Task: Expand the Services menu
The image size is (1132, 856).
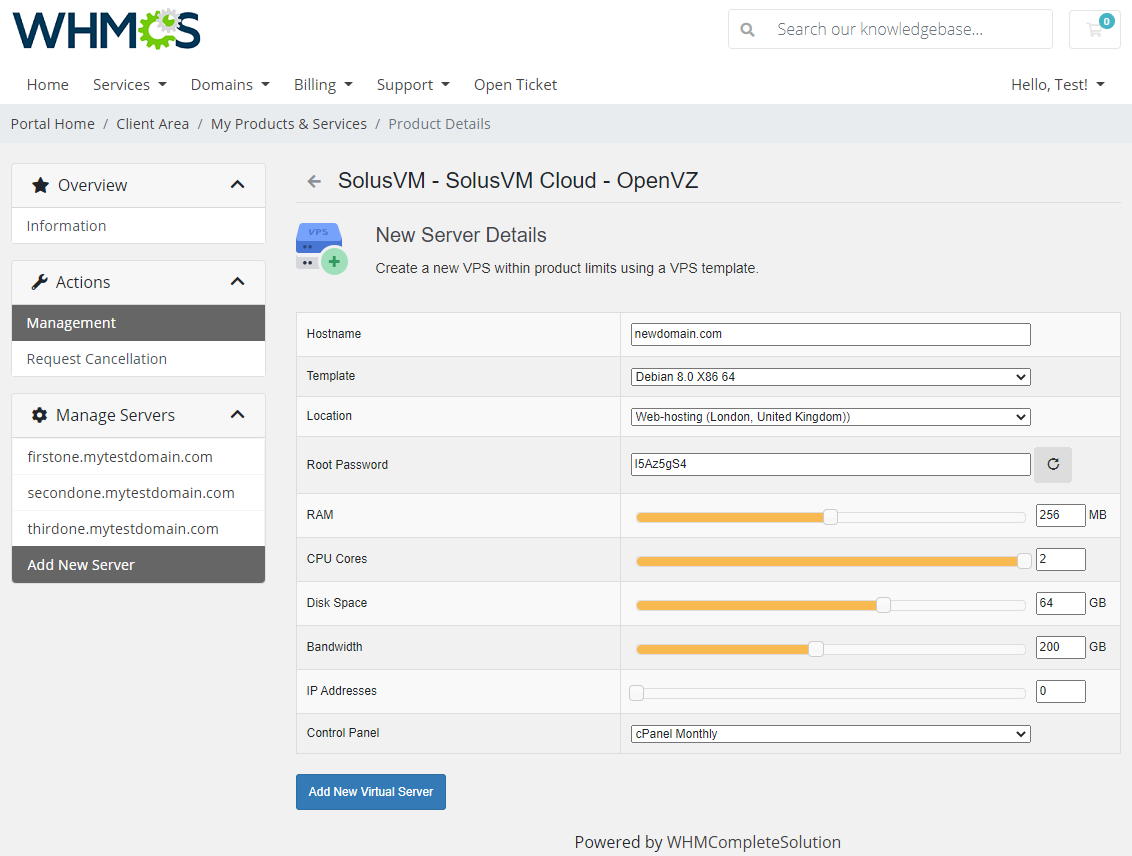Action: tap(129, 85)
